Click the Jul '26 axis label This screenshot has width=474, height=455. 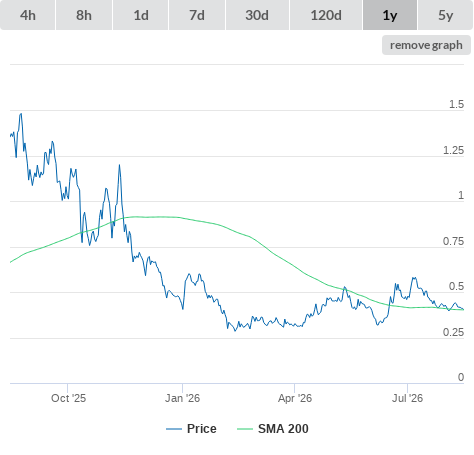[x=407, y=398]
